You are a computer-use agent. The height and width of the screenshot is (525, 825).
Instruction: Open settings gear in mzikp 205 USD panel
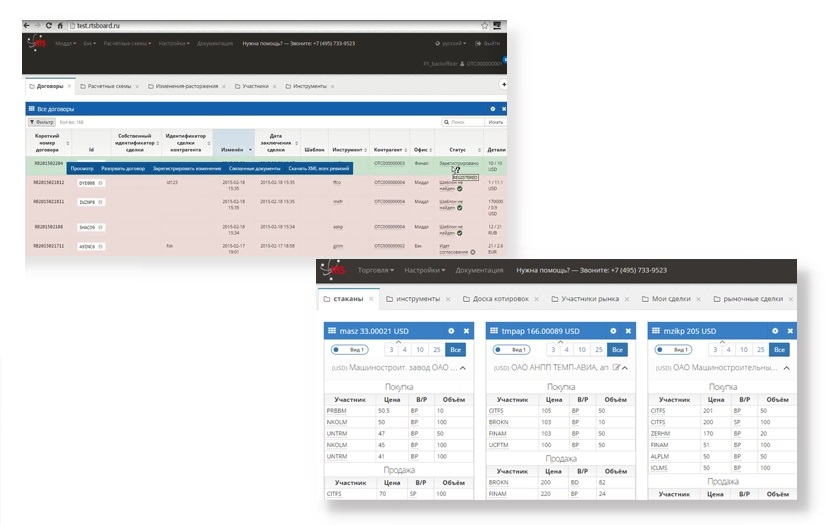point(775,331)
